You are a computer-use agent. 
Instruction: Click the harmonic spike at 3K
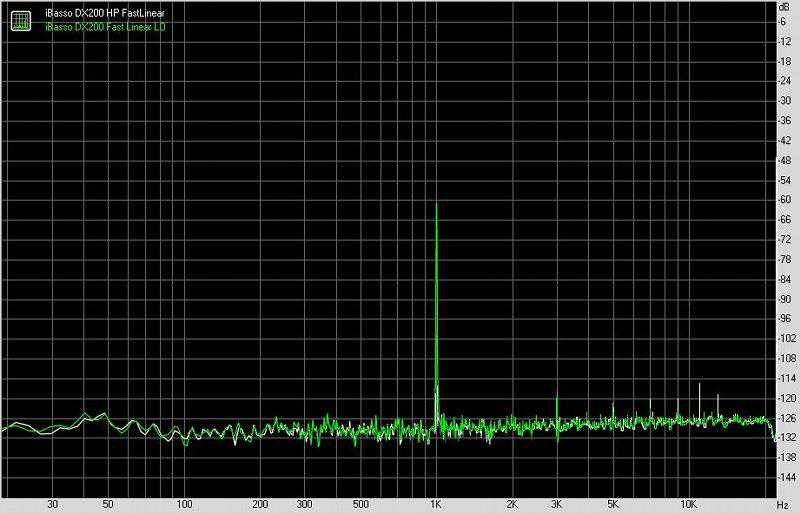[557, 397]
